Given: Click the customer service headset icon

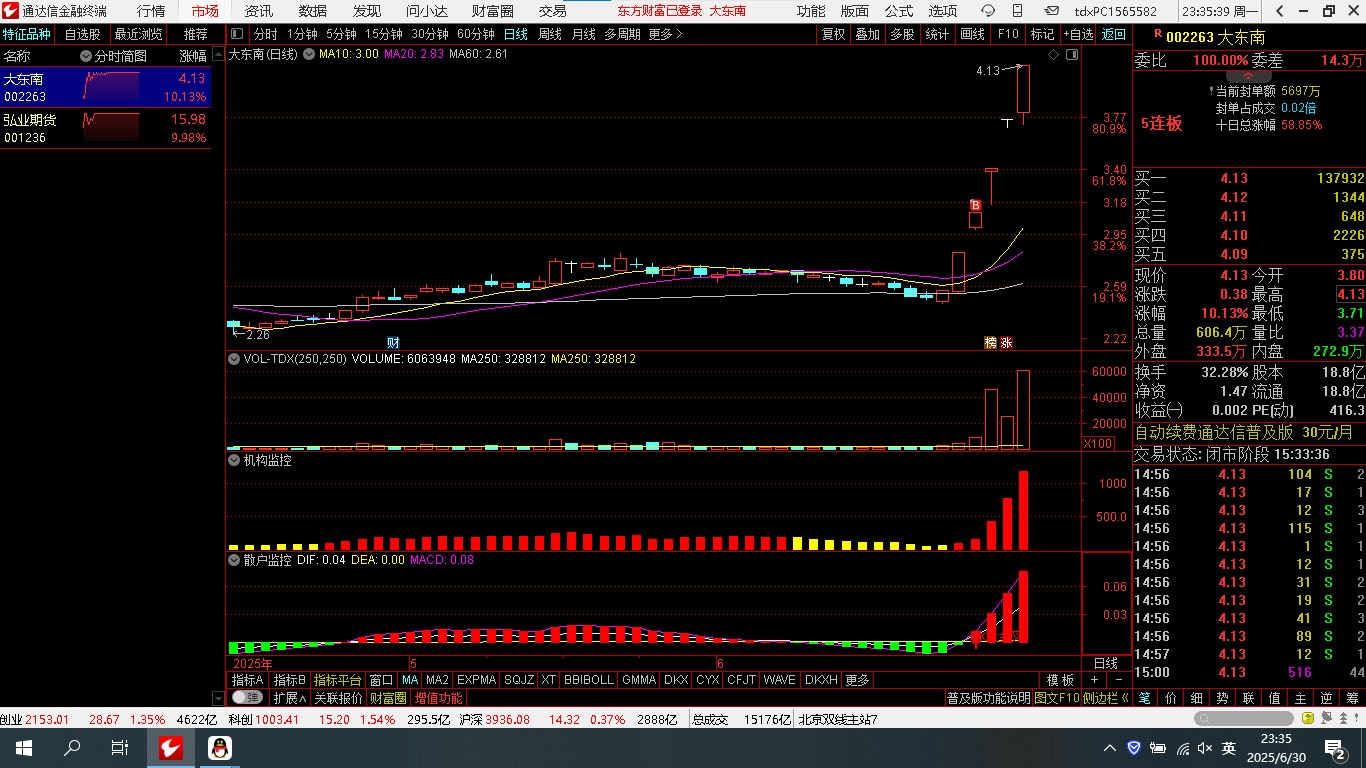Looking at the screenshot, I should click(988, 11).
